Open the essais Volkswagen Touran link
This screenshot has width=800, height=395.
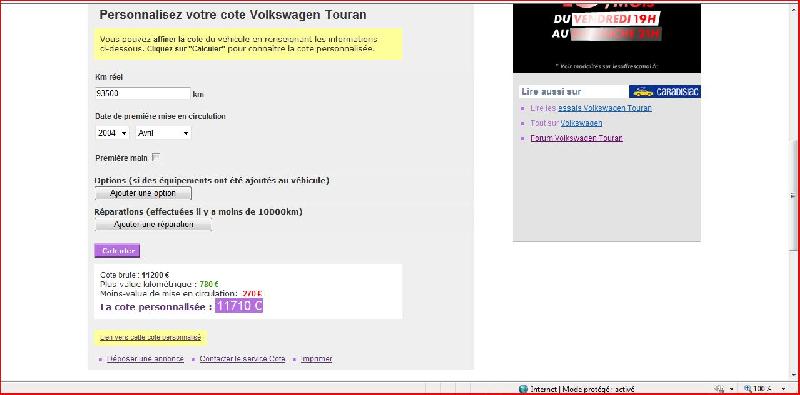(605, 108)
